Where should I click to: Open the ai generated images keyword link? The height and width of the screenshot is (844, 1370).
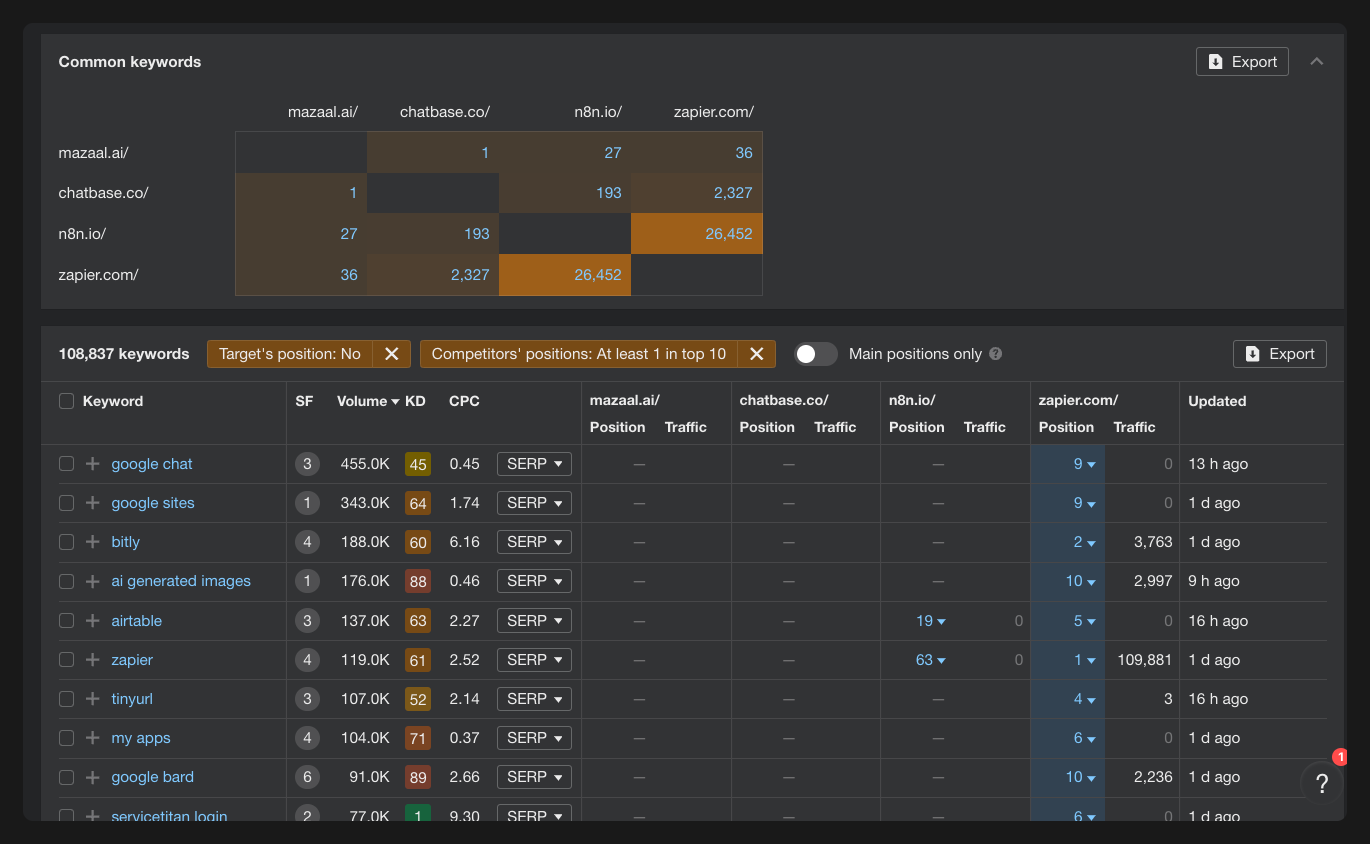pos(181,581)
